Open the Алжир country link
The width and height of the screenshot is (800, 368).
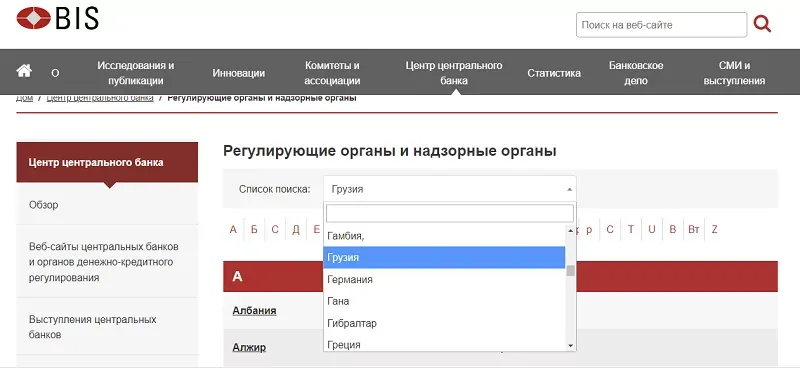249,348
